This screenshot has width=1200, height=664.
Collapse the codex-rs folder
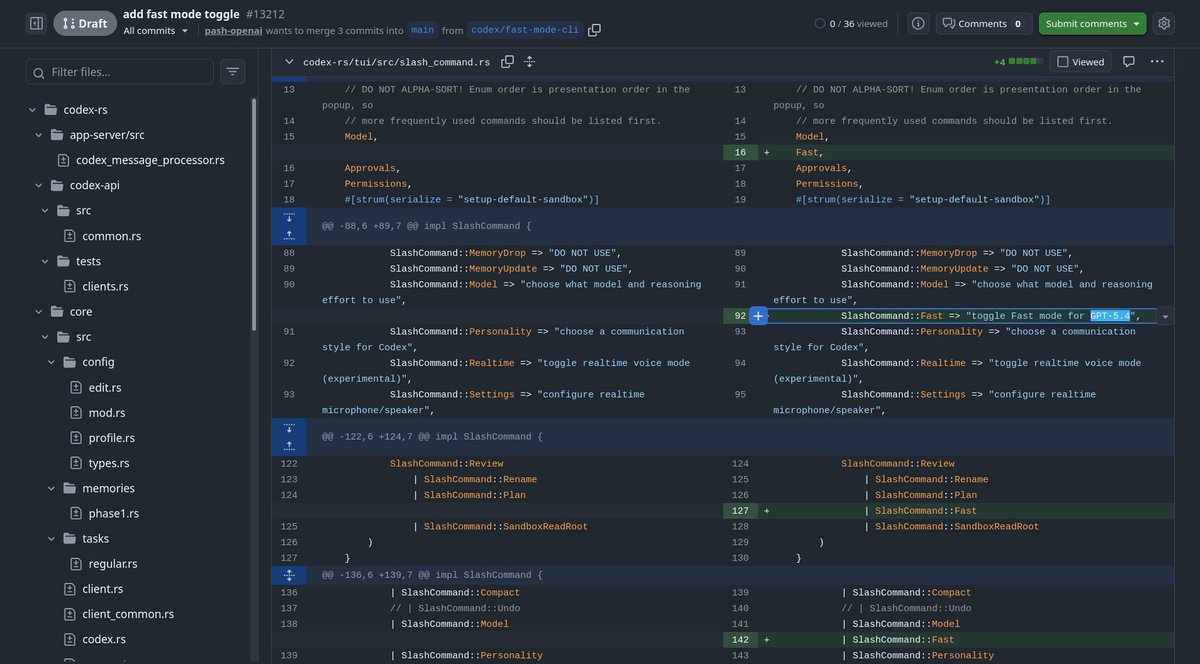pyautogui.click(x=33, y=110)
